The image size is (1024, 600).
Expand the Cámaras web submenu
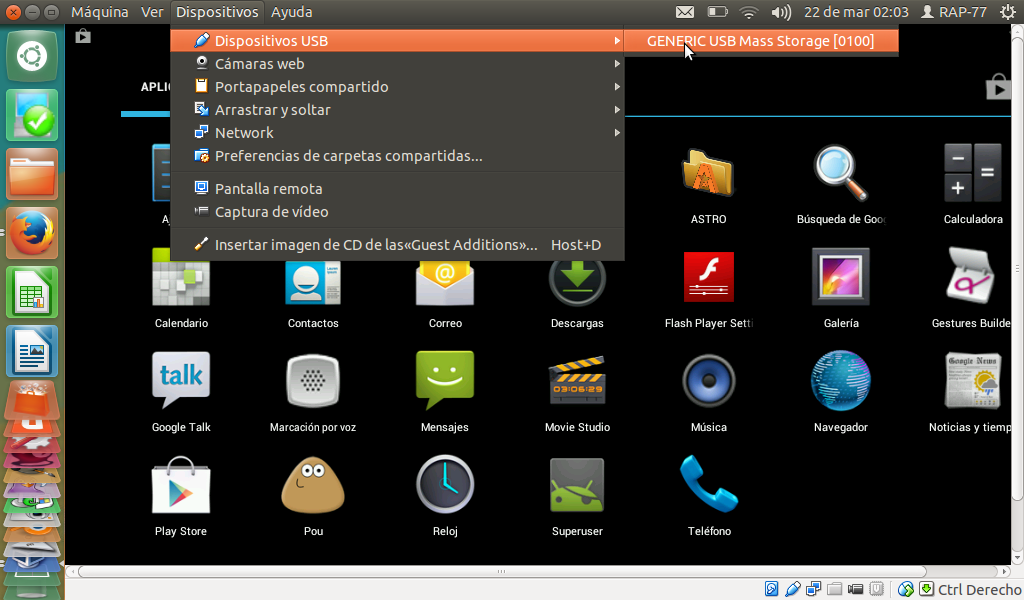coord(397,63)
